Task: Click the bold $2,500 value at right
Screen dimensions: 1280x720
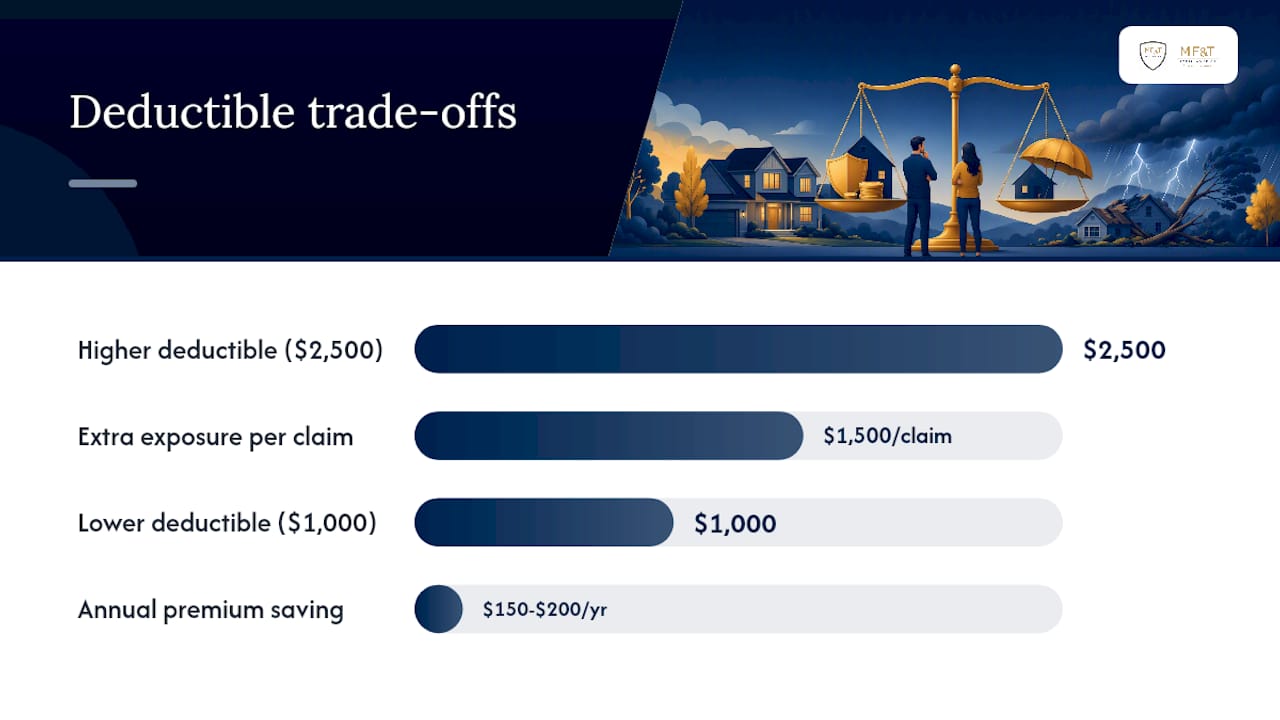Action: tap(1124, 350)
